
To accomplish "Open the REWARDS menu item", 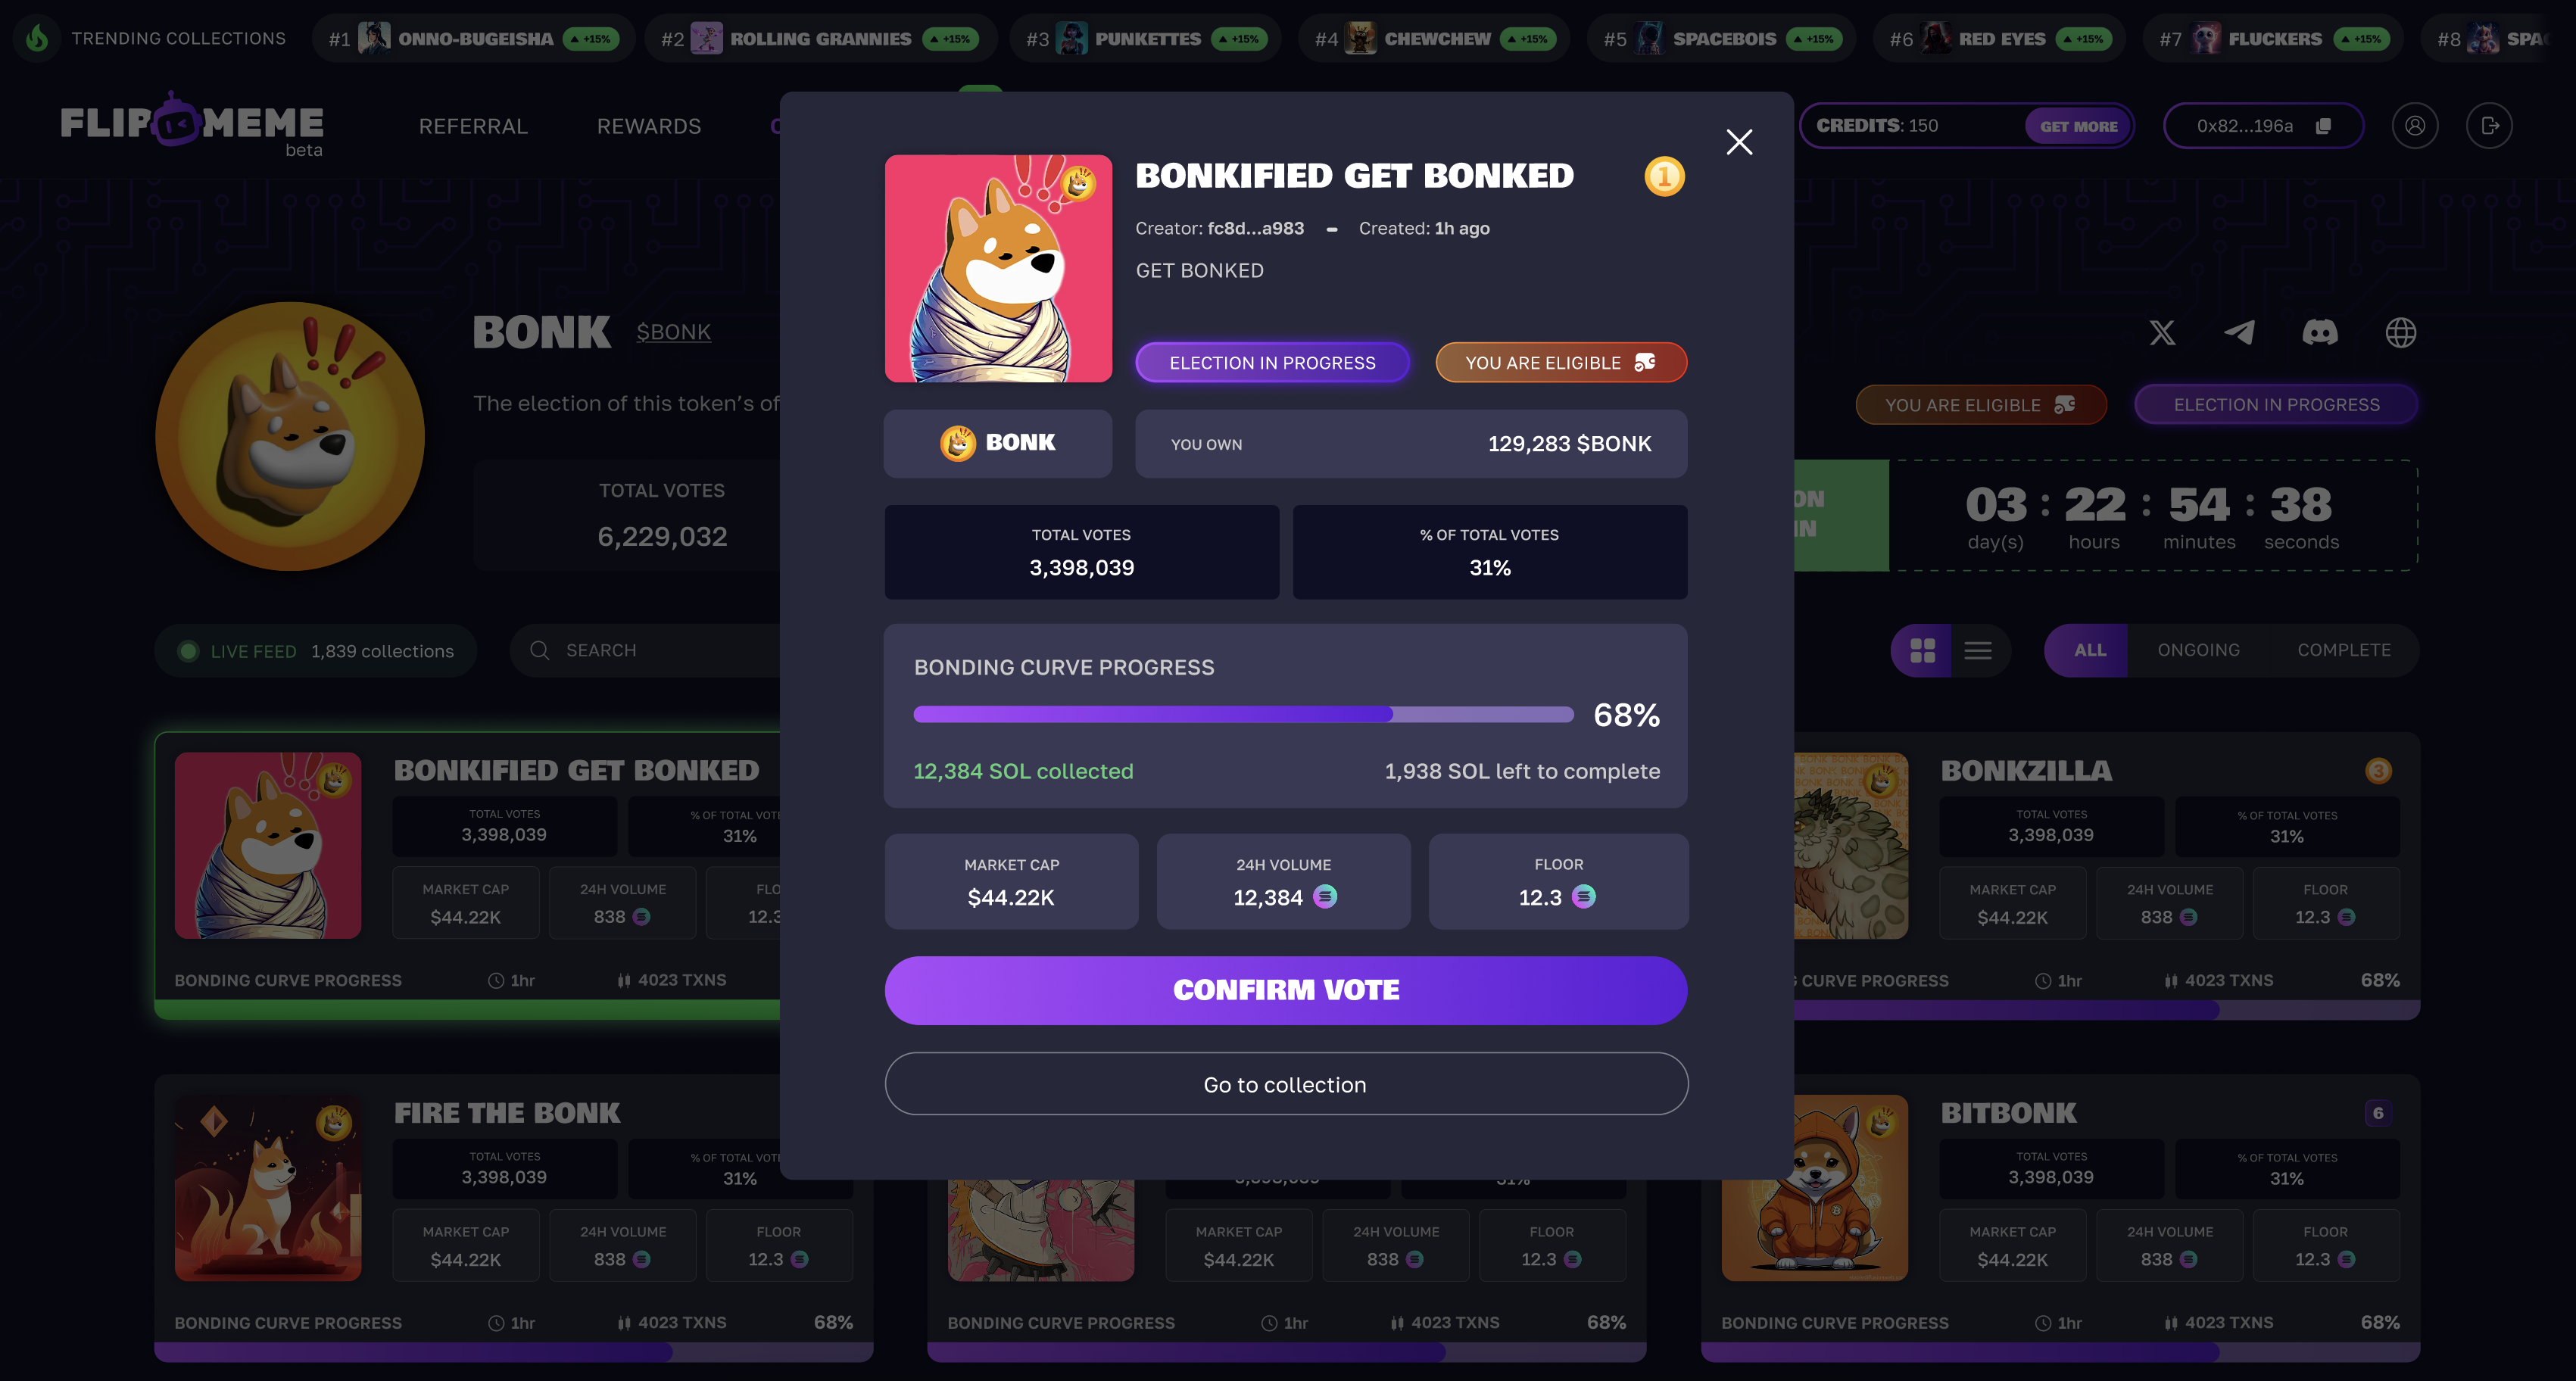I will [649, 126].
